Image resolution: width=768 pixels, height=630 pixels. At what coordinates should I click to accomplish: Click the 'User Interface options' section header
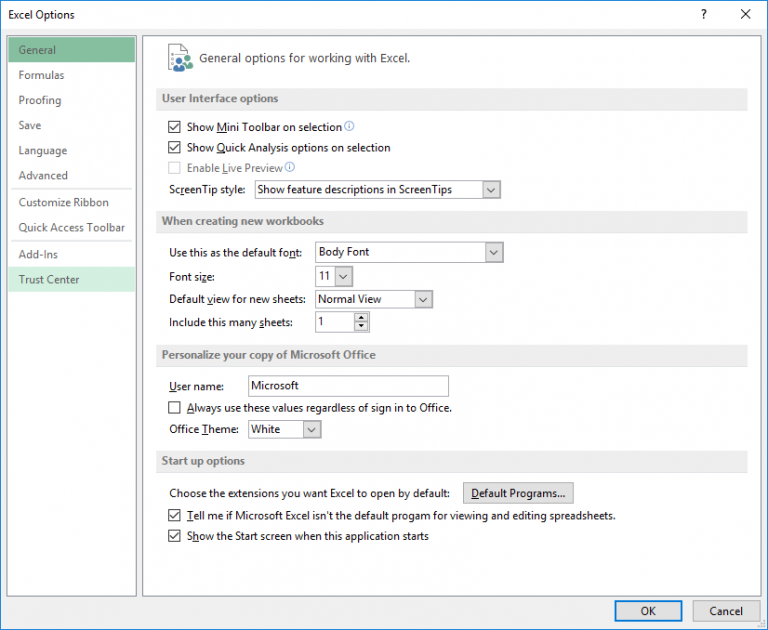click(x=220, y=98)
